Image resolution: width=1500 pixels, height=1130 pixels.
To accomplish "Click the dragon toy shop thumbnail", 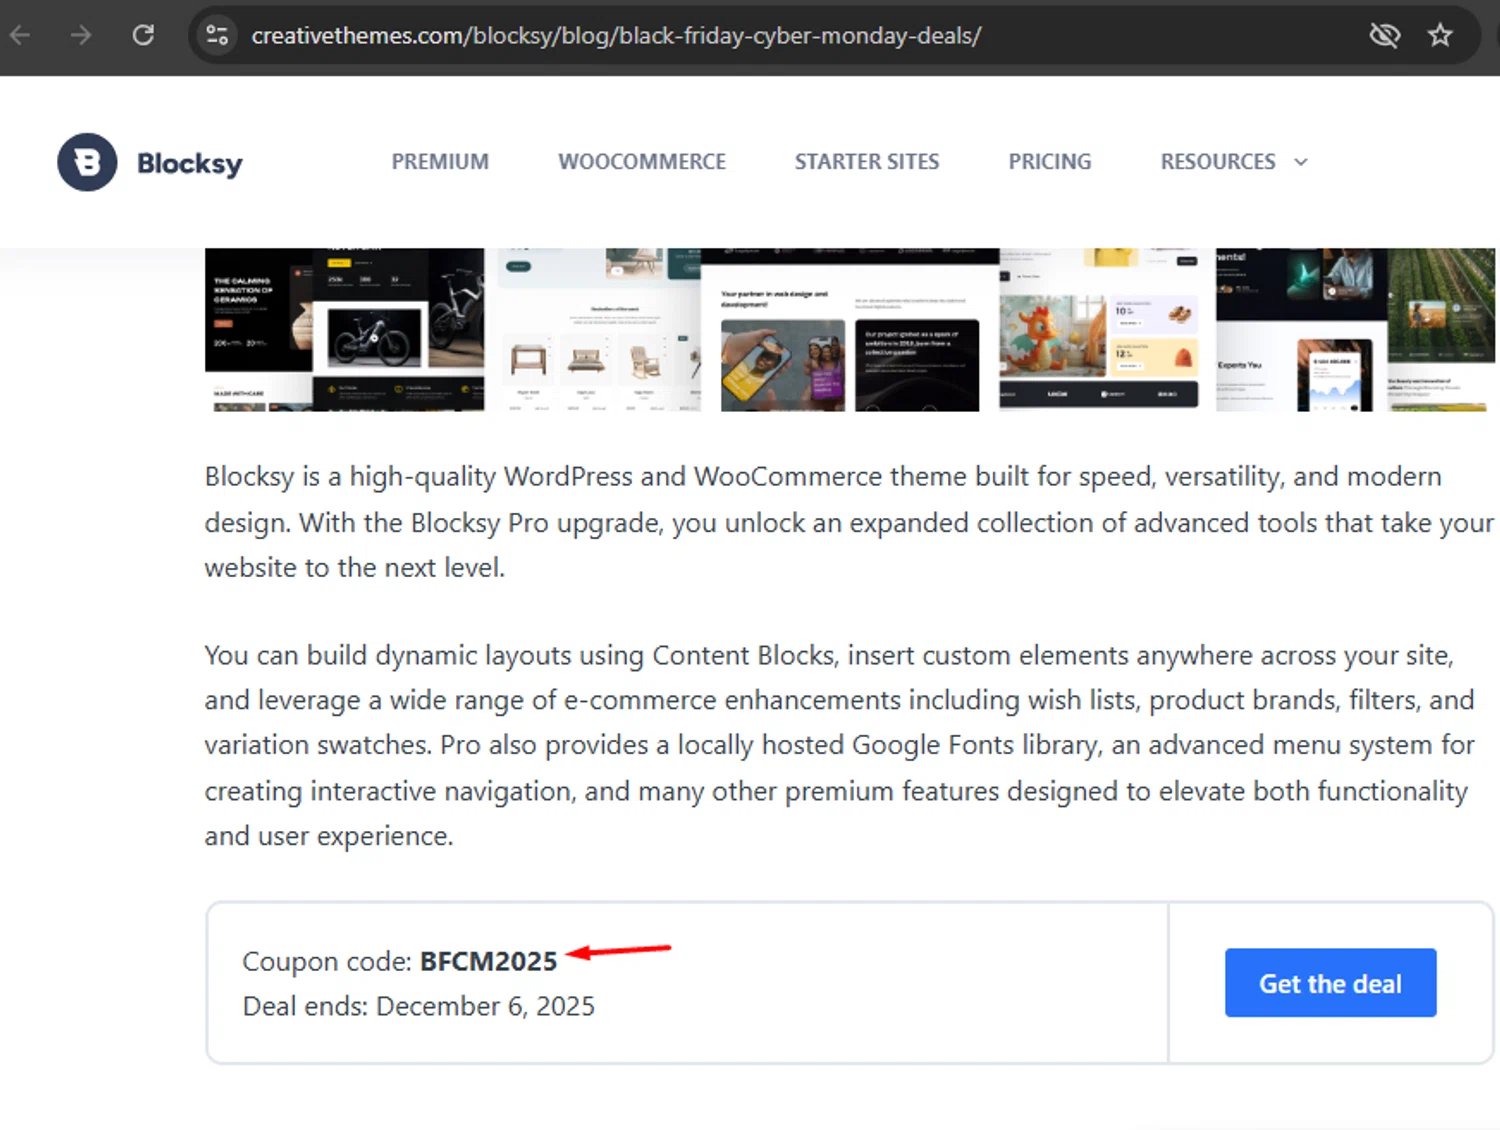I will pos(1099,329).
